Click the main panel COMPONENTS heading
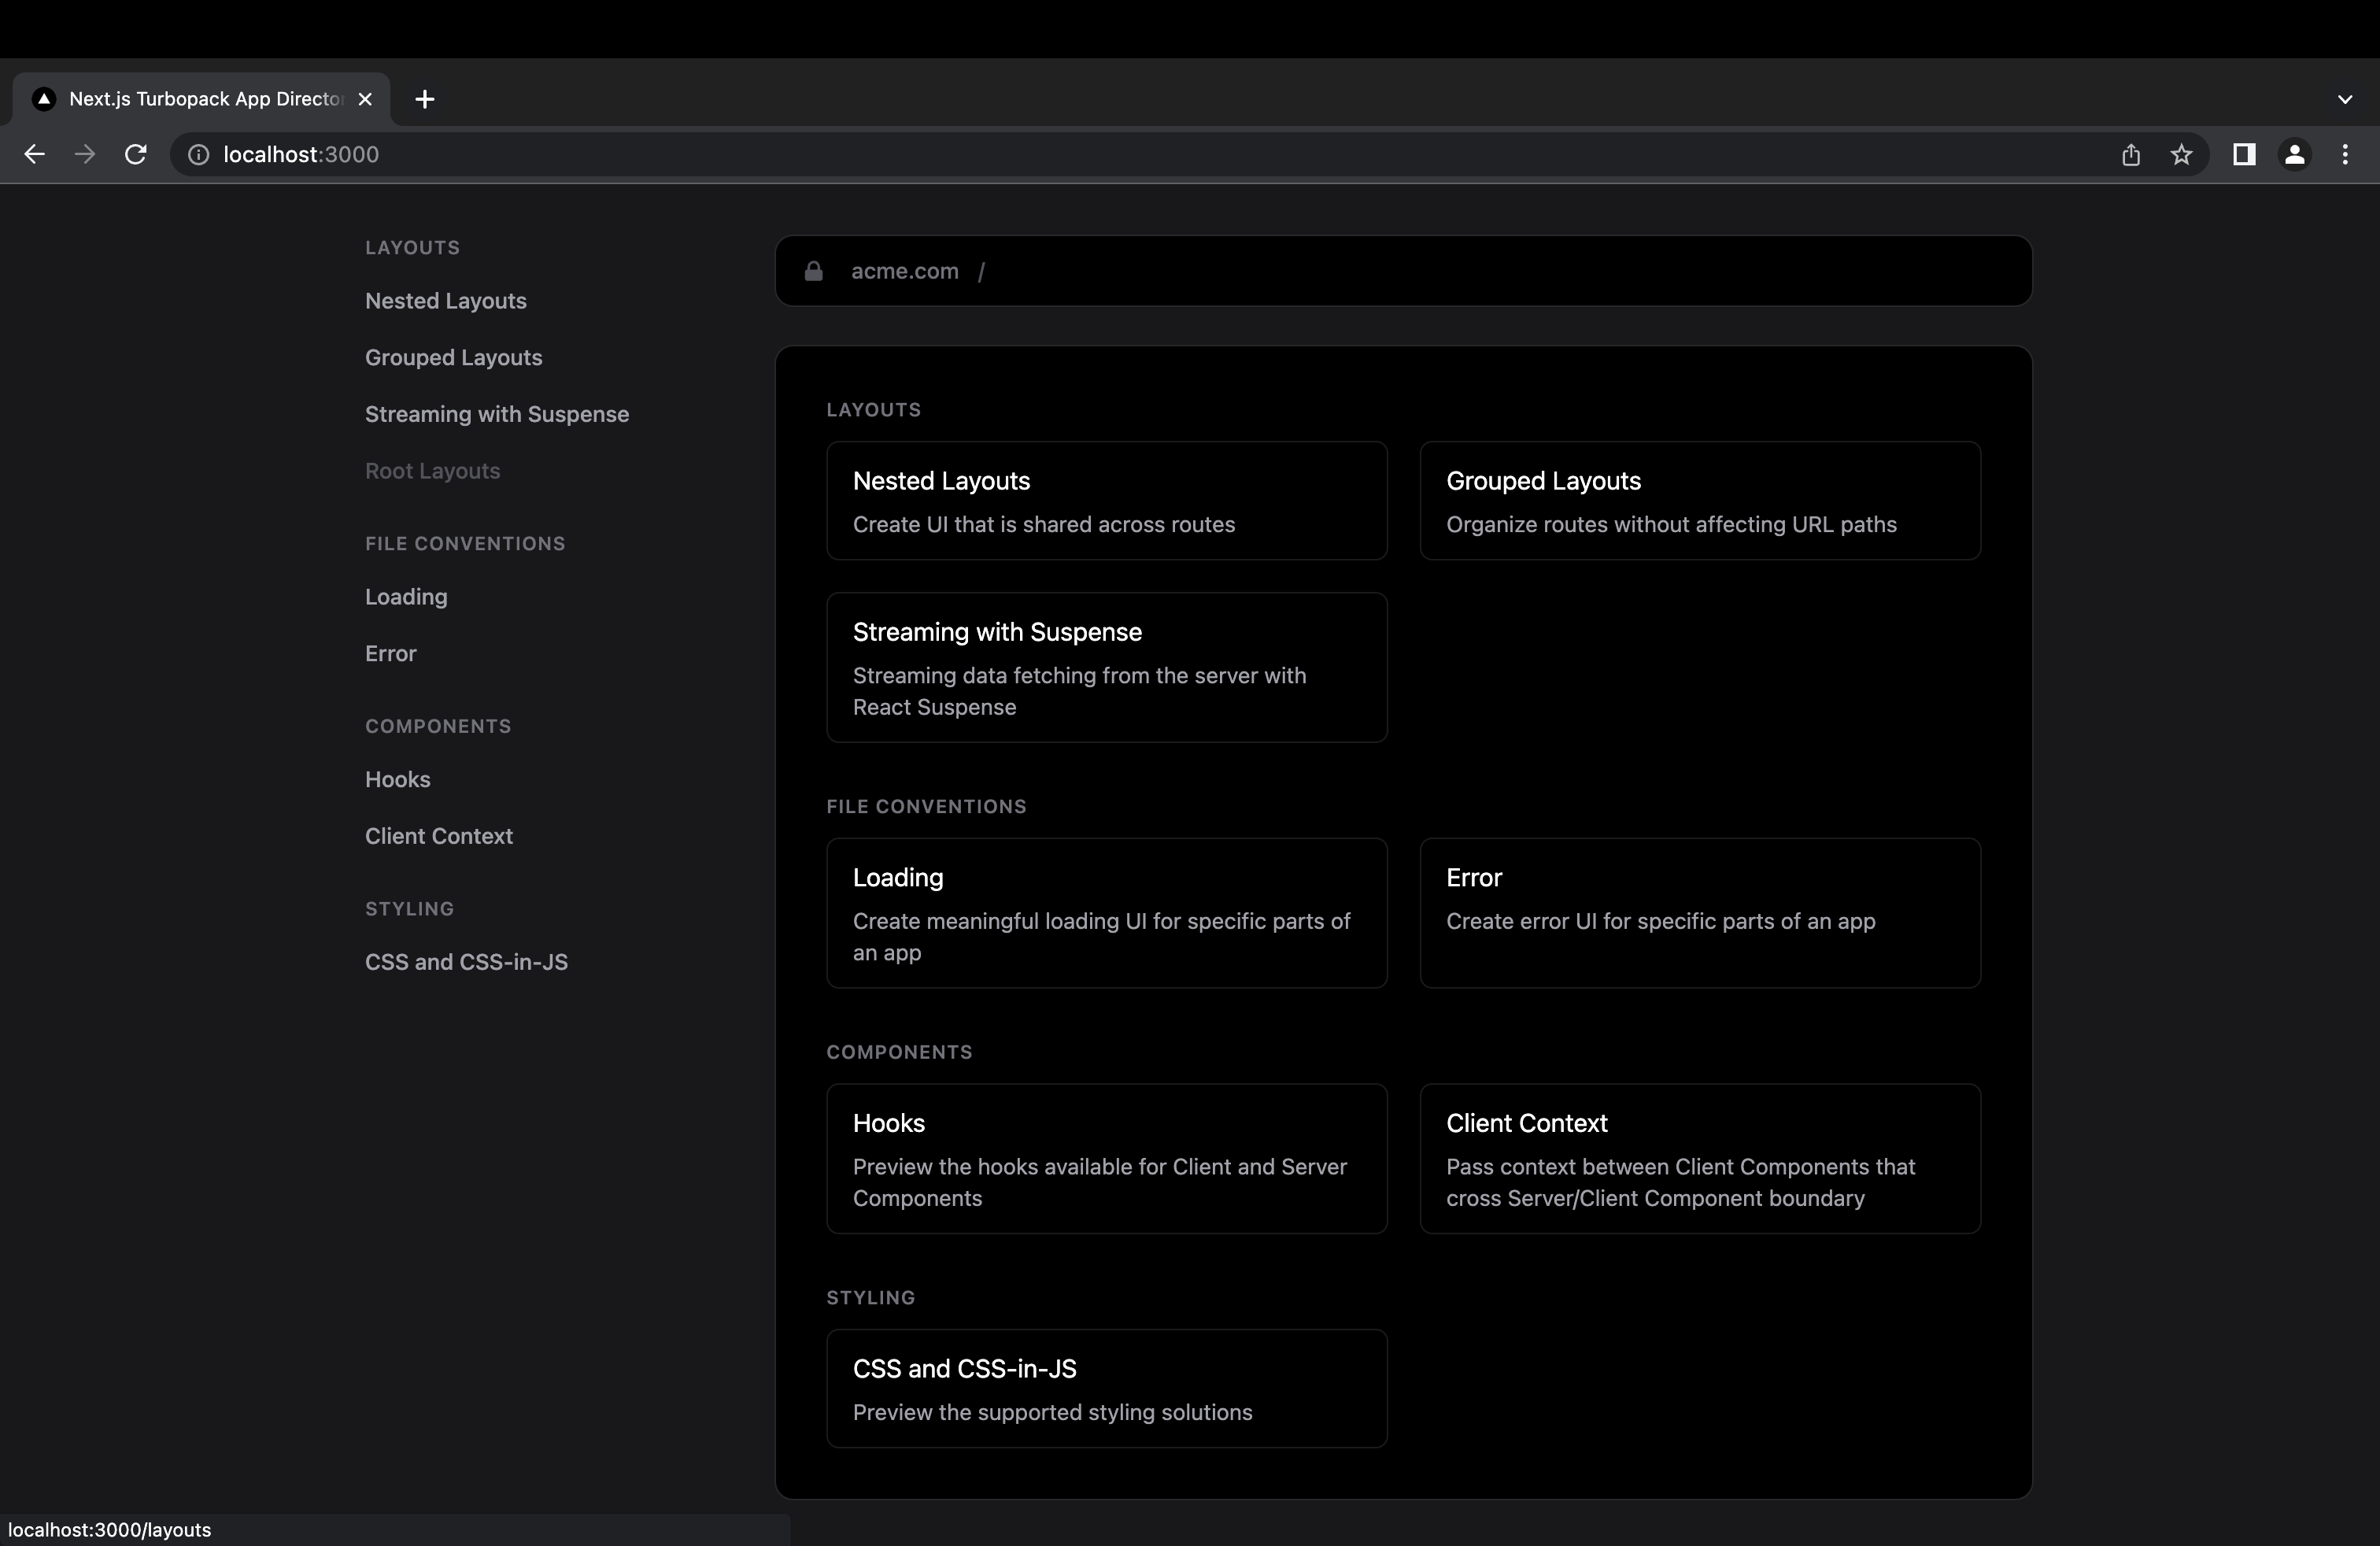The height and width of the screenshot is (1546, 2380). pos(899,1052)
